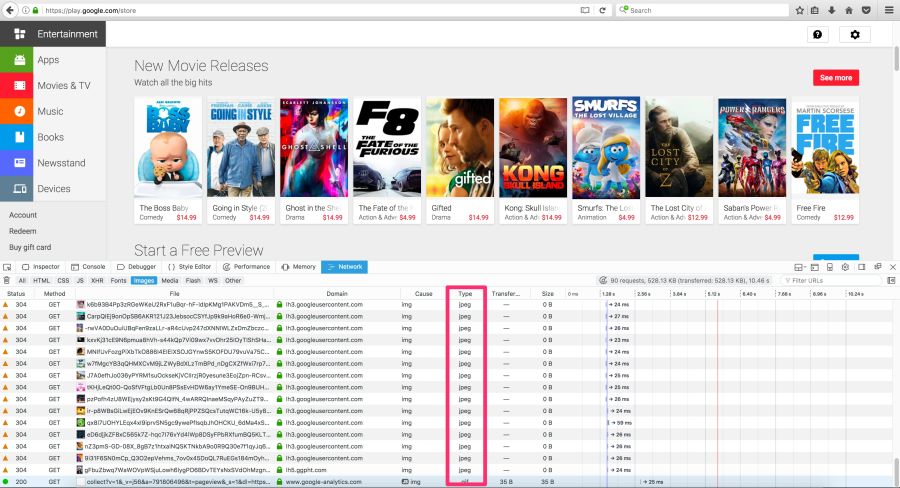Viewport: 900px width, 488px height.
Task: Switch to the Debugger tab
Action: click(x=137, y=267)
